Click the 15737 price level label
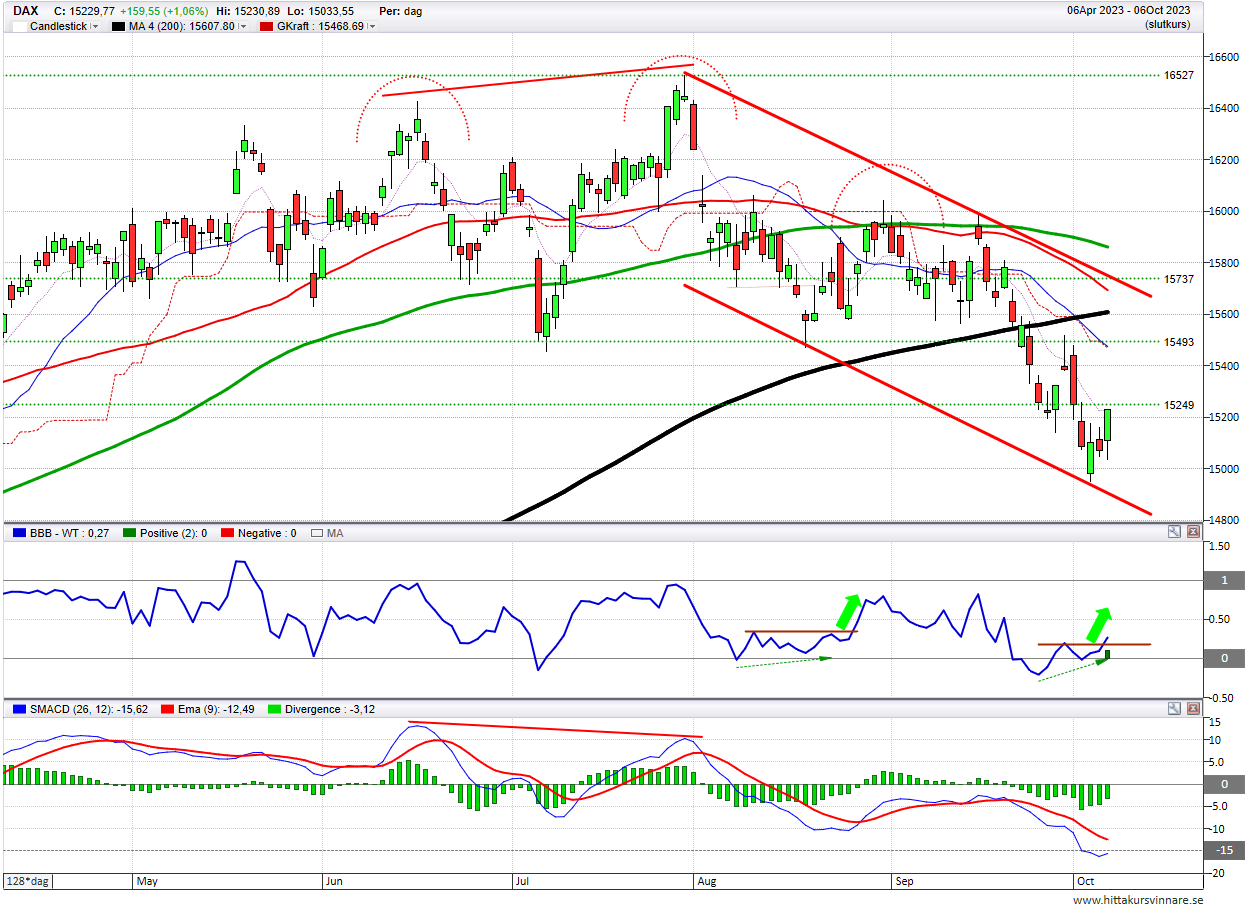The image size is (1248, 905). (x=1179, y=279)
